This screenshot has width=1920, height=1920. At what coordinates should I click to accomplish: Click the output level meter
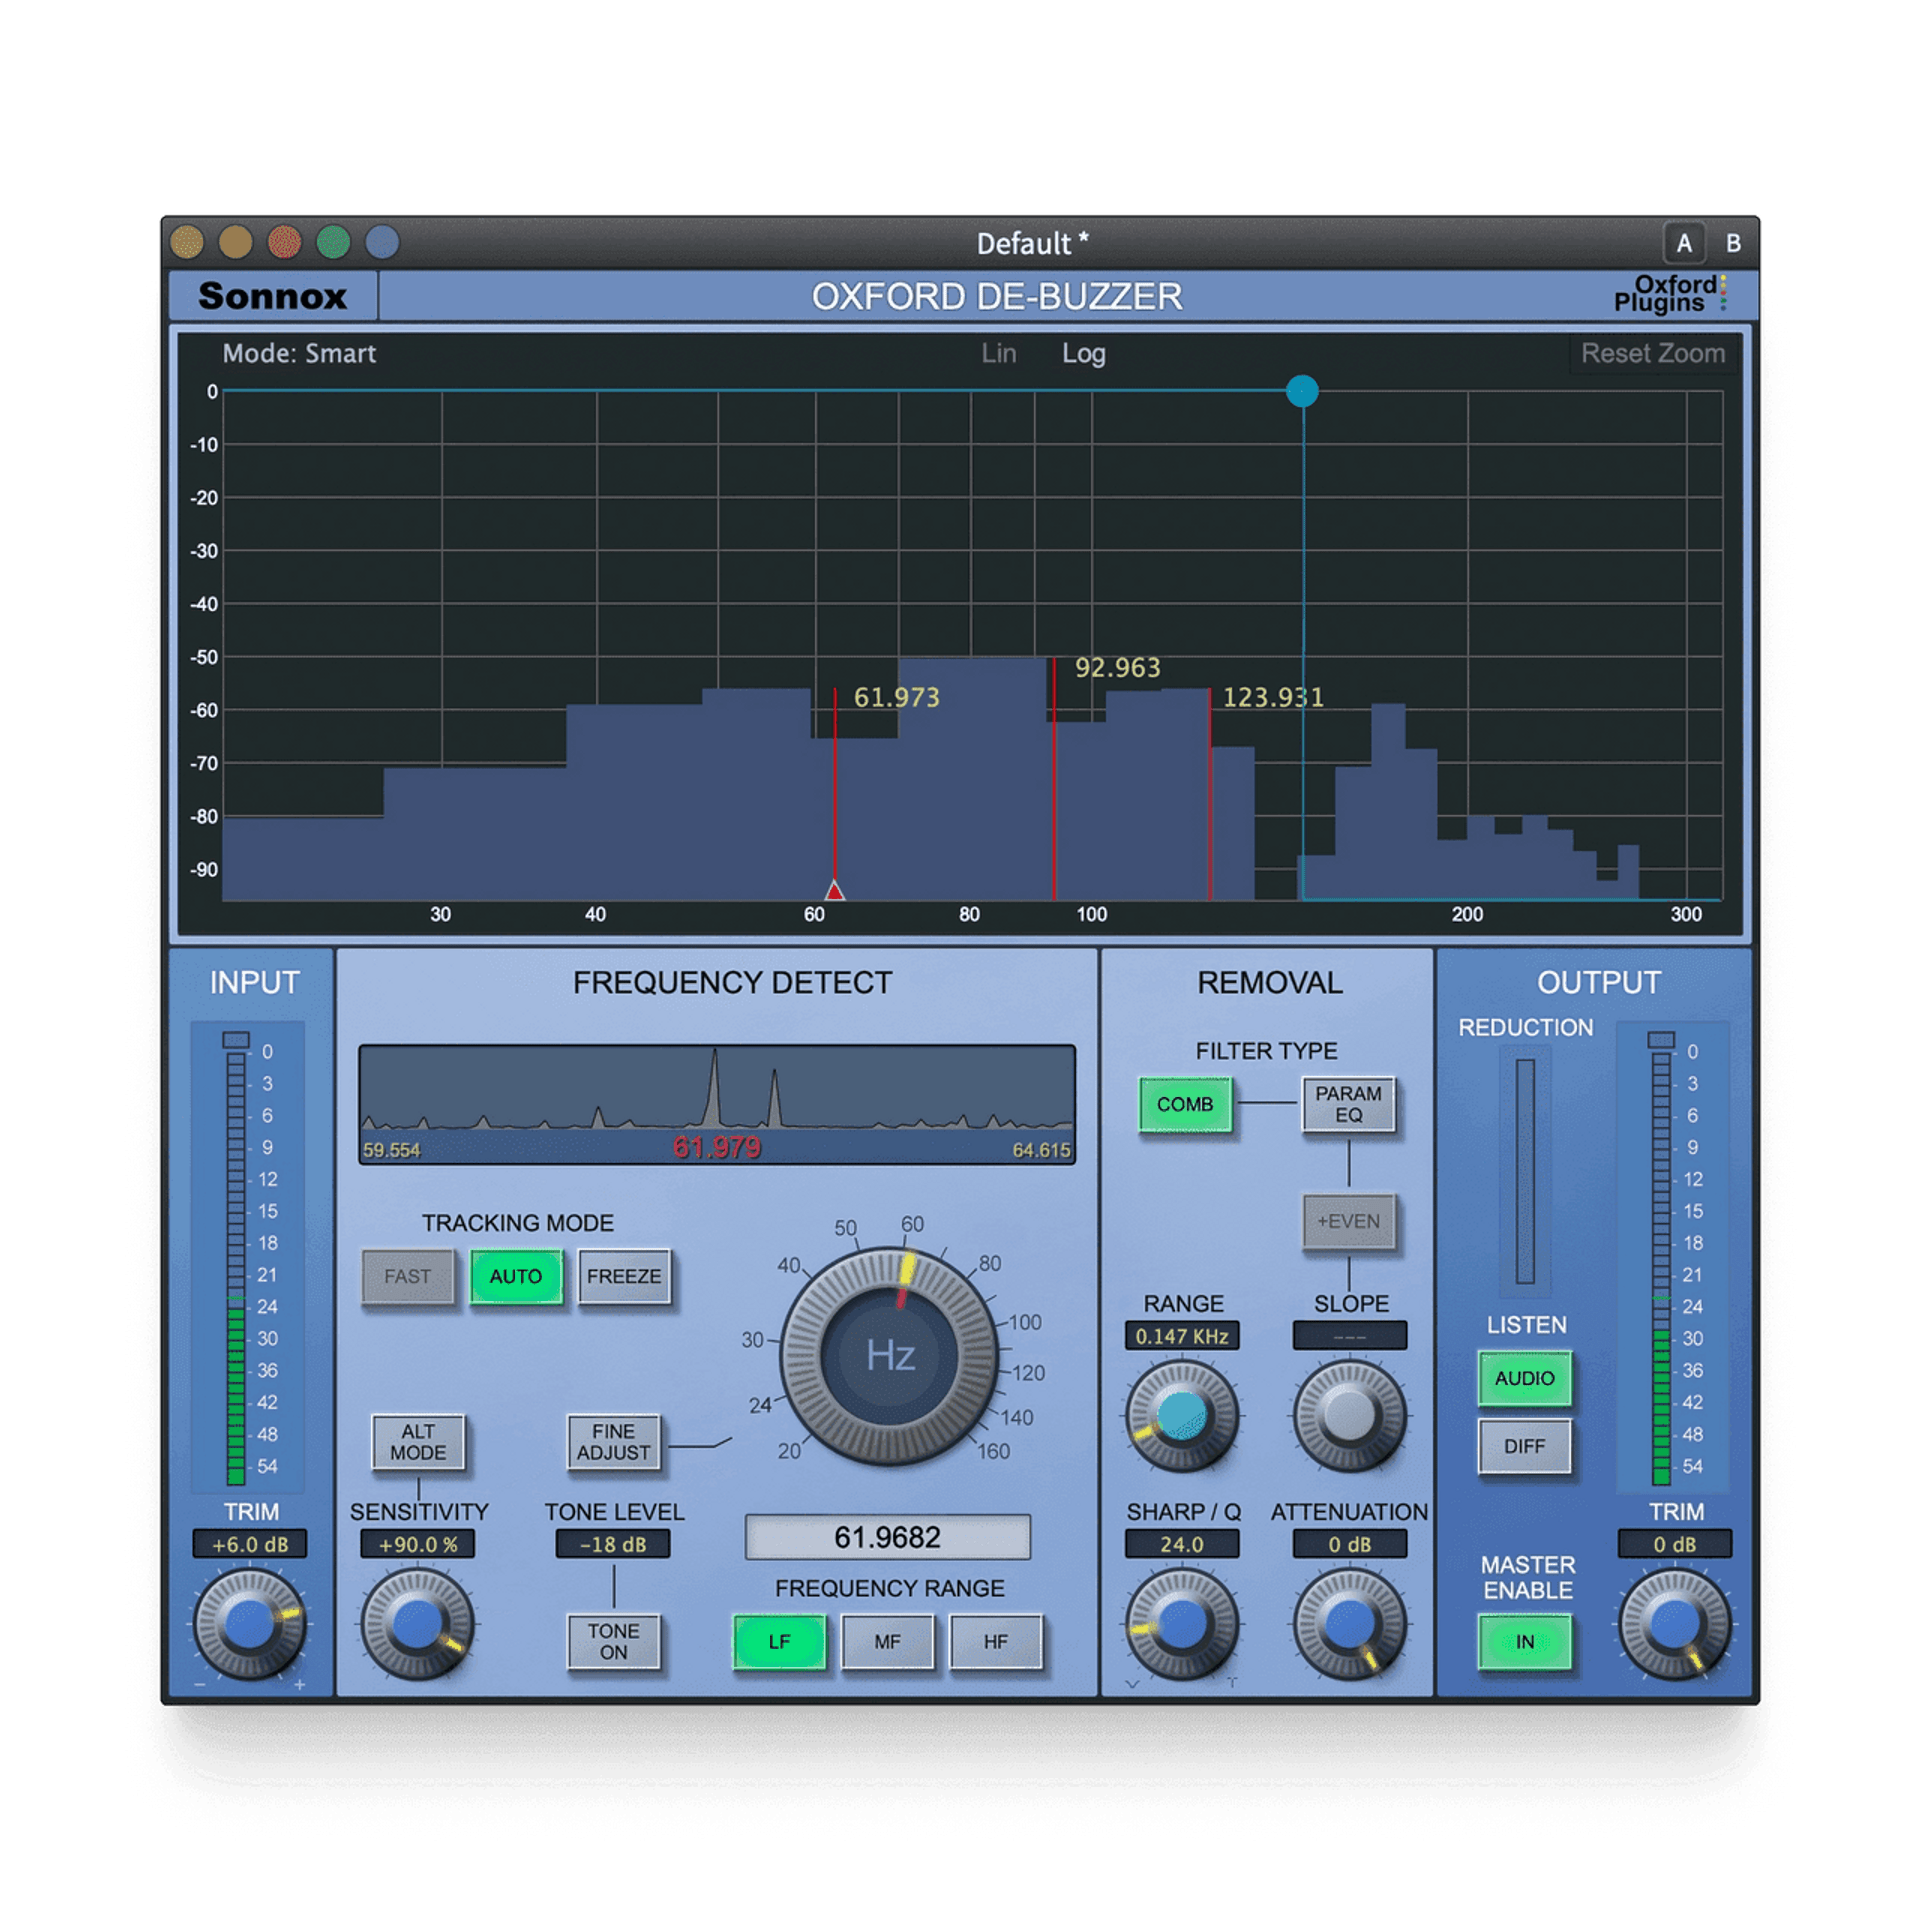coord(1661,1258)
